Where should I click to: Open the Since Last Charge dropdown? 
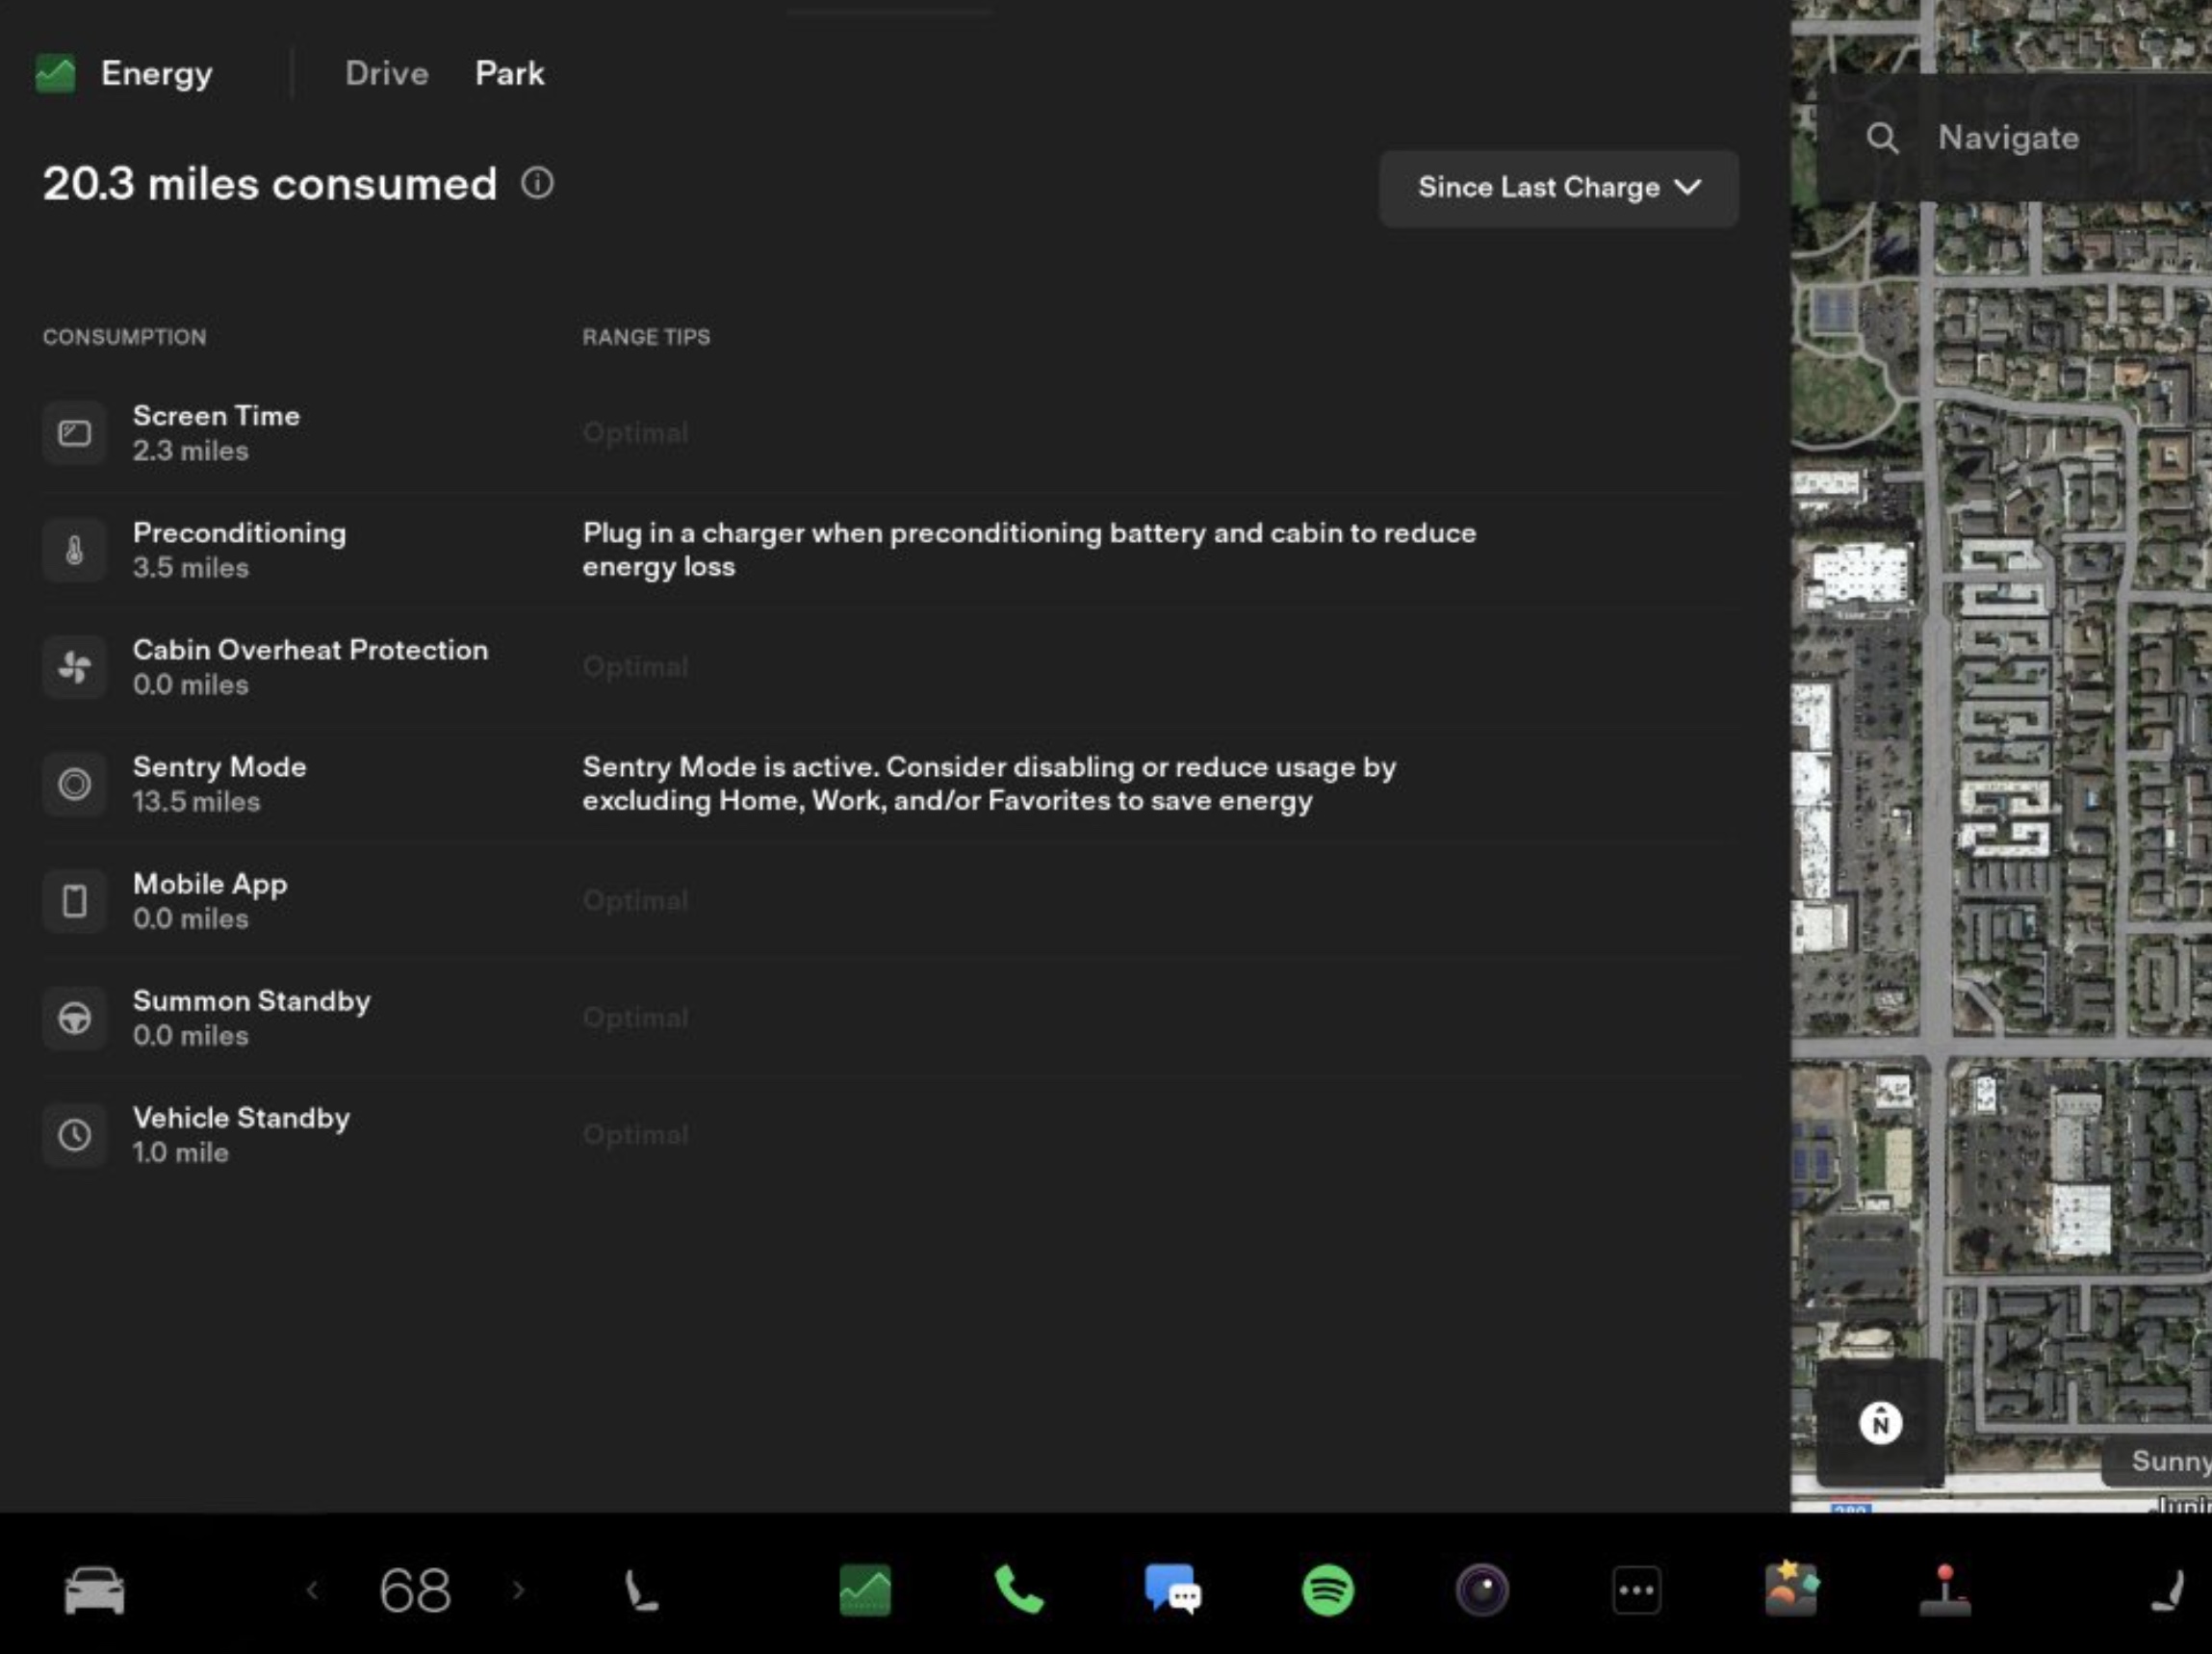tap(1558, 187)
